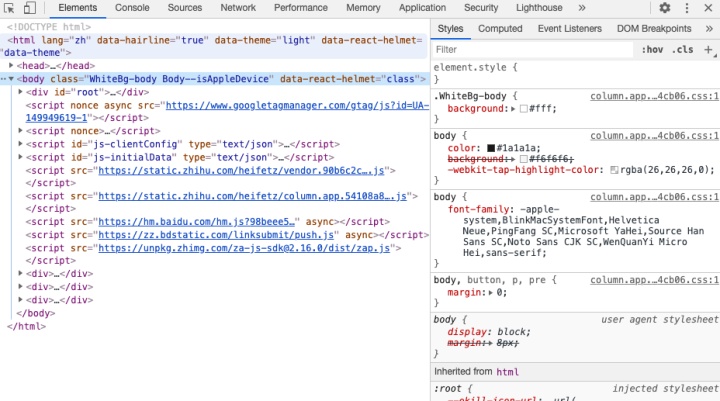Open the rgba(26,26,26,0) tap-highlight swatch
The image size is (720, 401).
(x=614, y=170)
